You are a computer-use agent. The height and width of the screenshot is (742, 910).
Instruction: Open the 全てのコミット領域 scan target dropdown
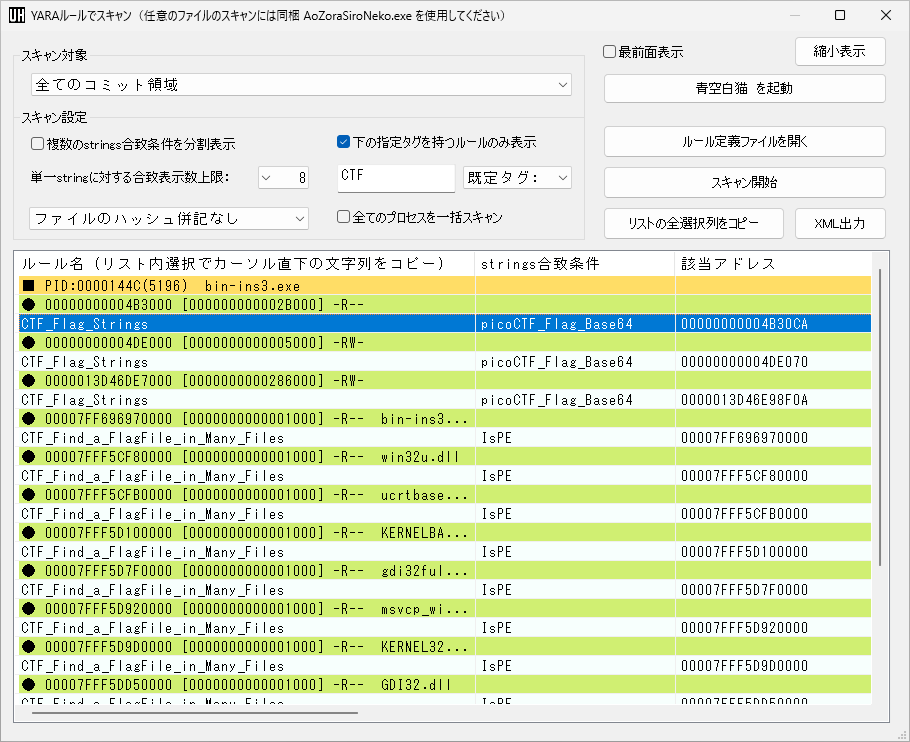pyautogui.click(x=300, y=85)
